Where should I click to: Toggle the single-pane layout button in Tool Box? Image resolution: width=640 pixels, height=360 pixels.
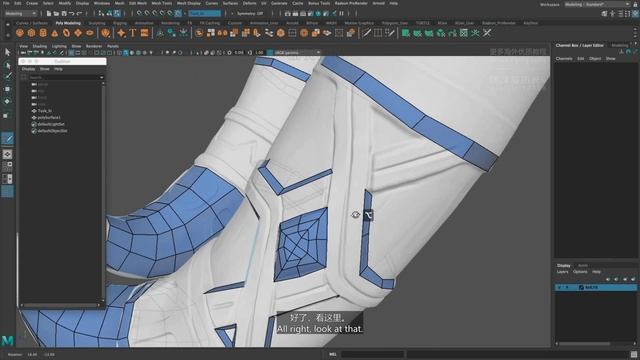point(7,154)
